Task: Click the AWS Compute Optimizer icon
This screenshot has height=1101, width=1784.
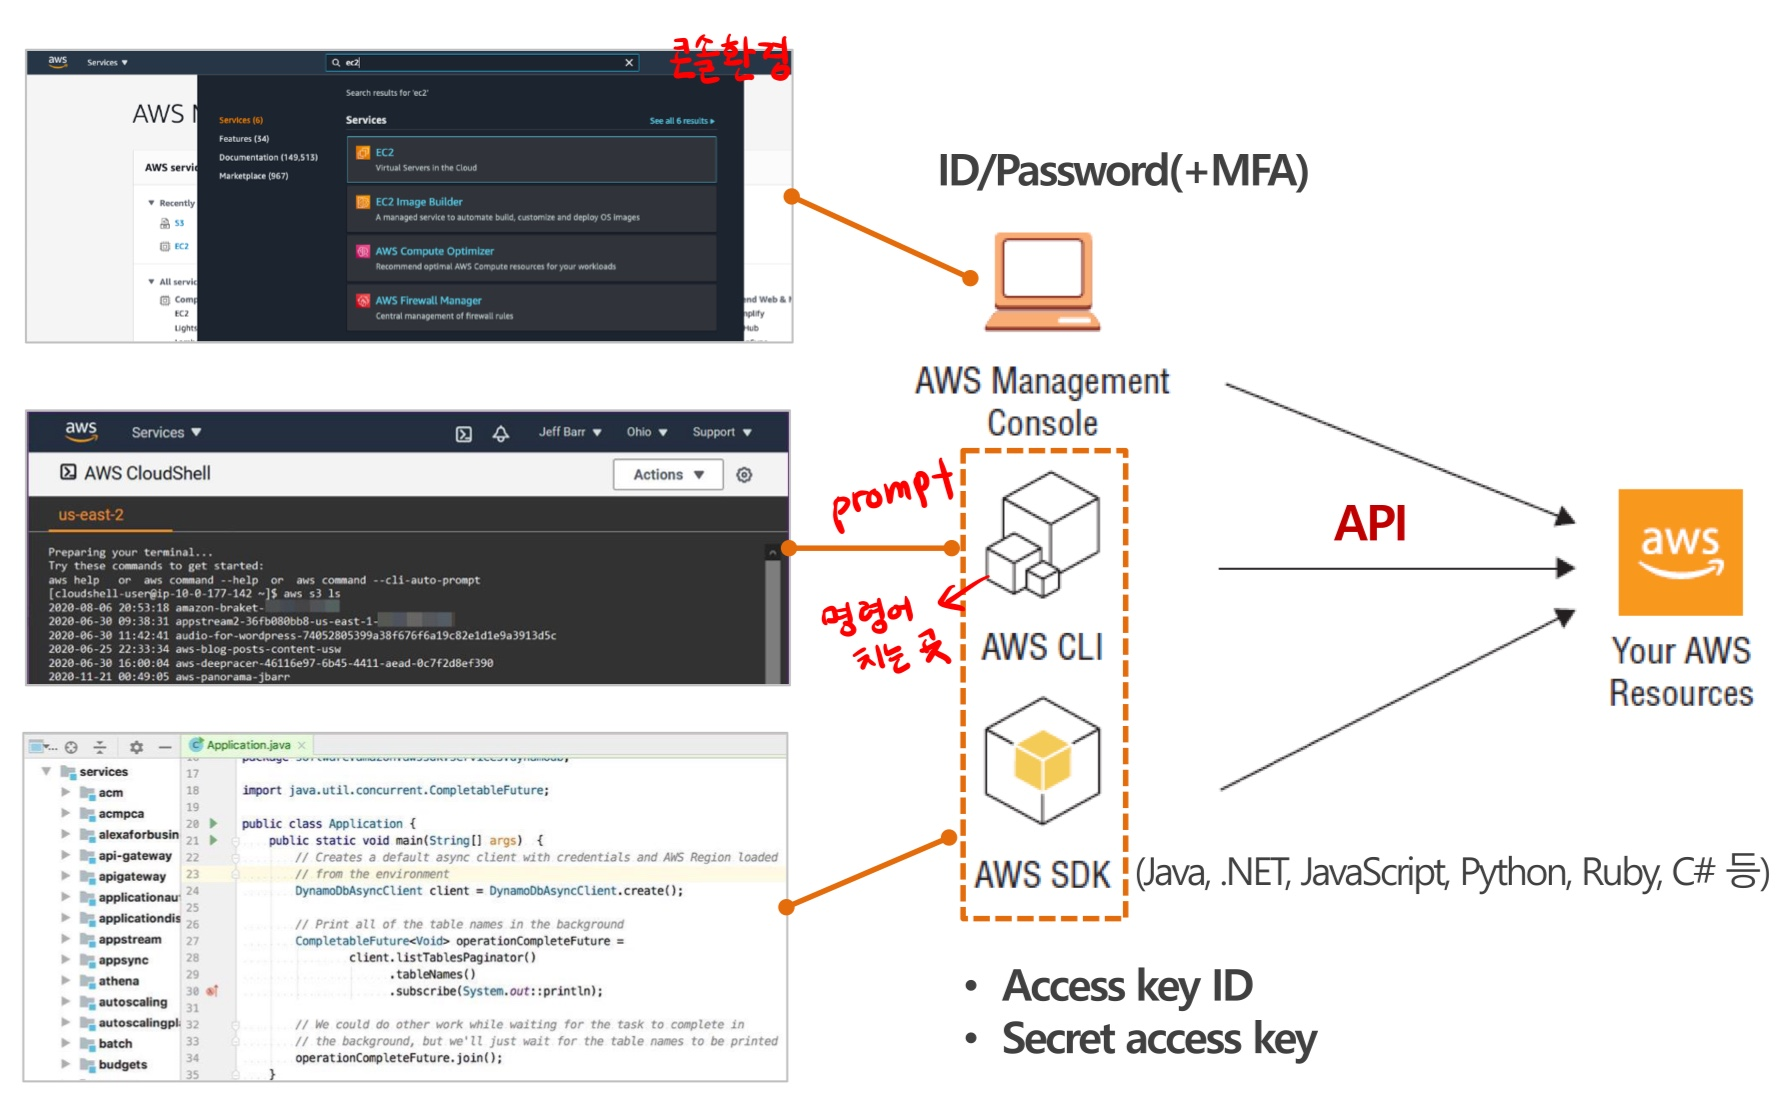Action: (x=363, y=251)
